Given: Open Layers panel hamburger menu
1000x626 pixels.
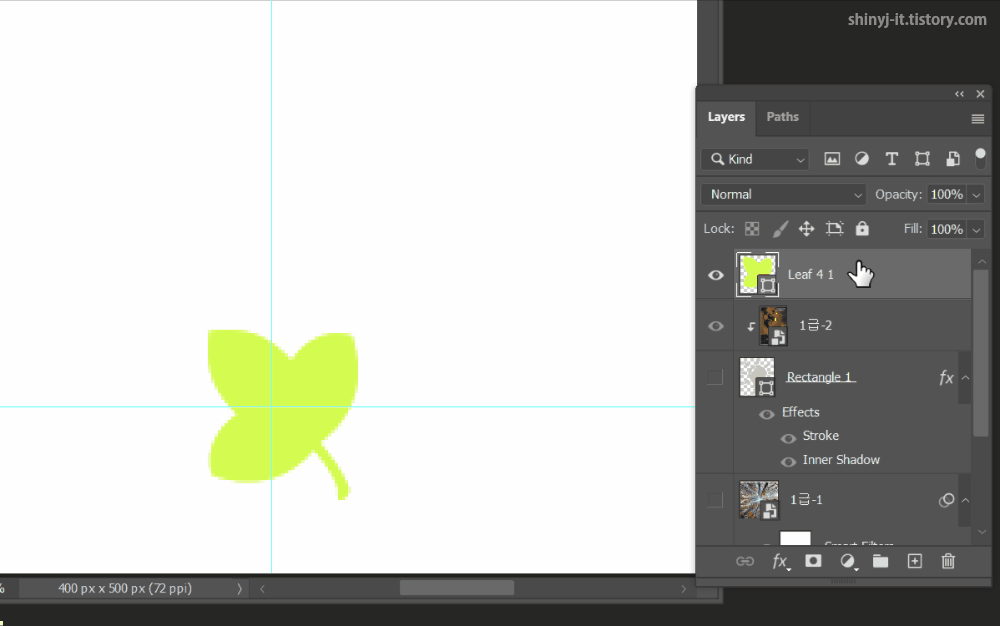Looking at the screenshot, I should [x=978, y=119].
